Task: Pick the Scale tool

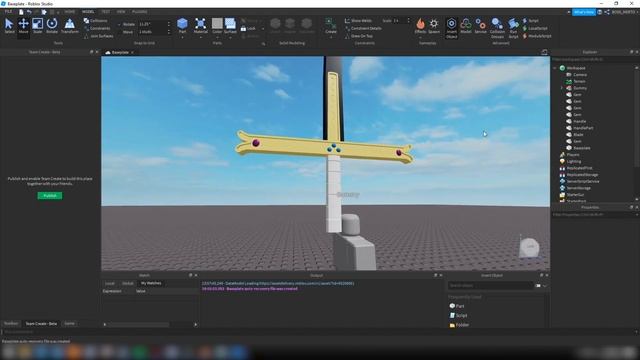Action: 38,26
